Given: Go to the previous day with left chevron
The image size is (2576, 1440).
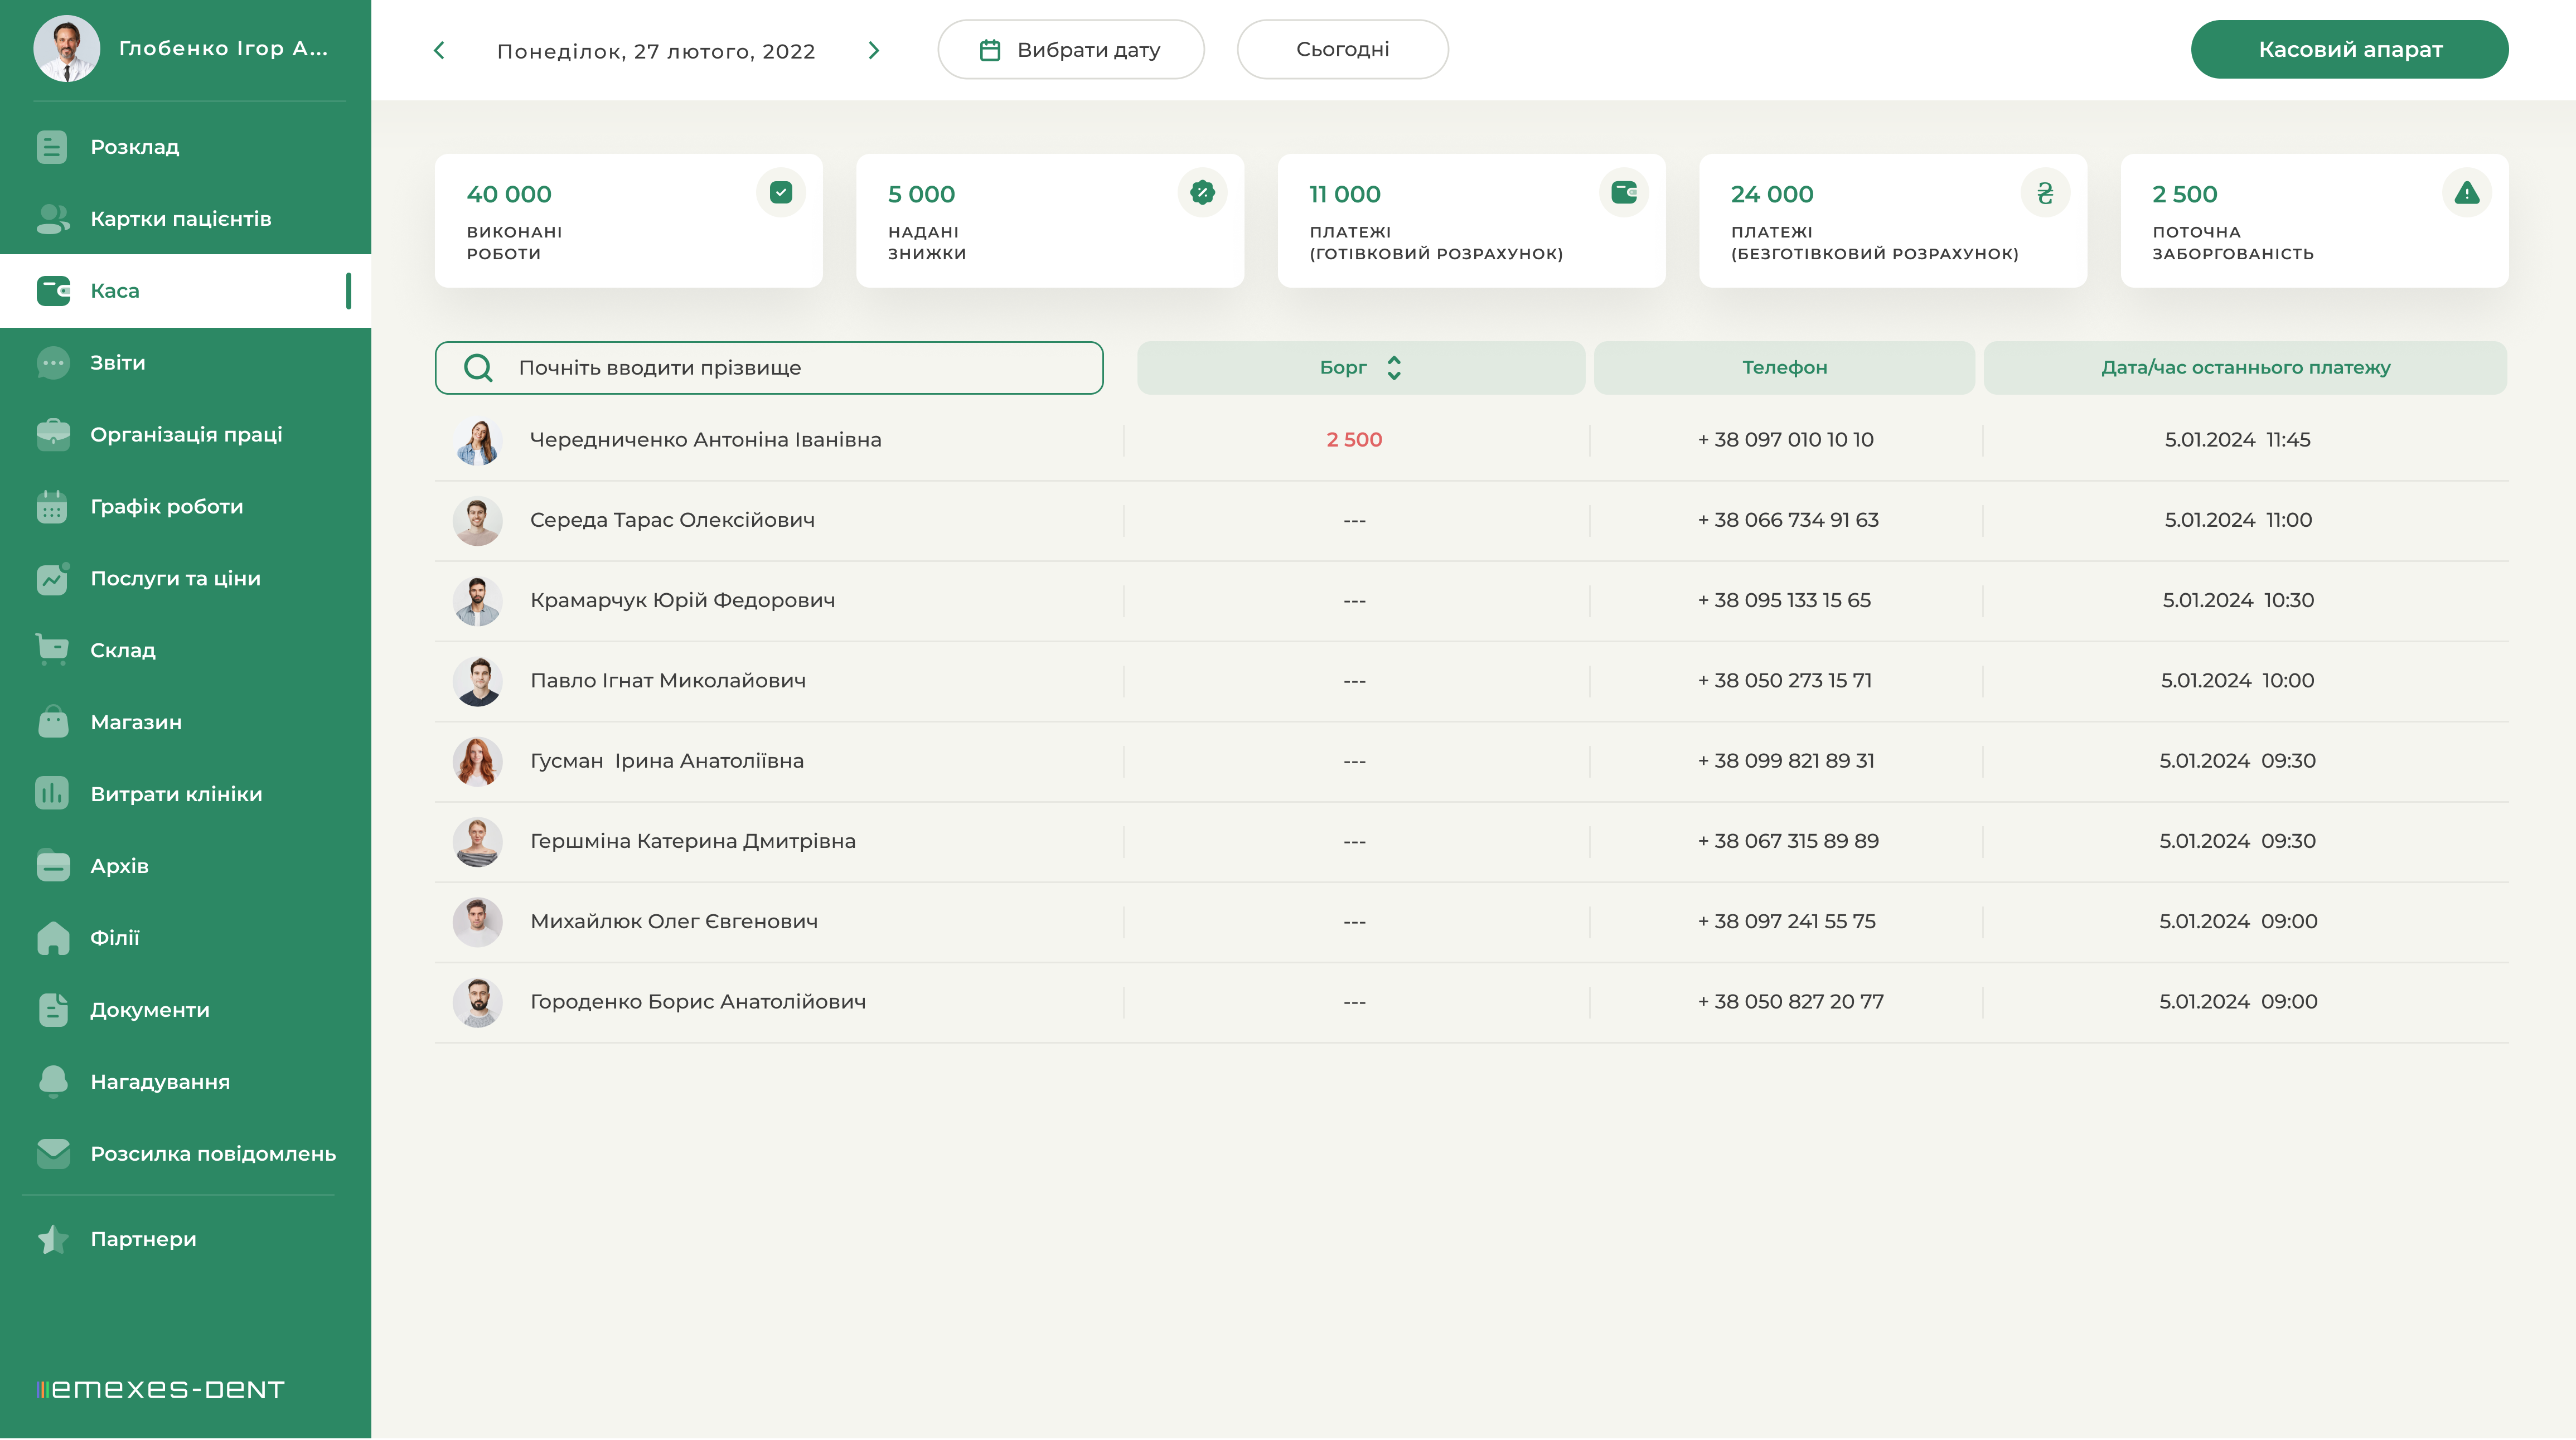Looking at the screenshot, I should tap(439, 50).
